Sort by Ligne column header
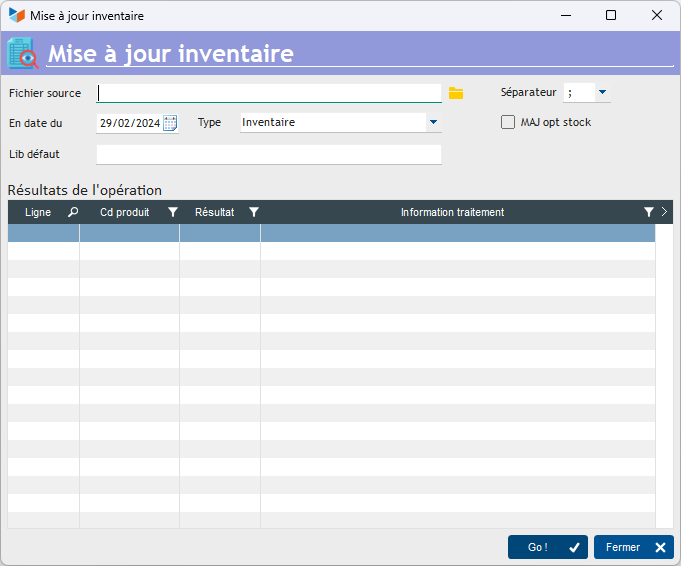Viewport: 681px width, 566px height. pyautogui.click(x=38, y=212)
